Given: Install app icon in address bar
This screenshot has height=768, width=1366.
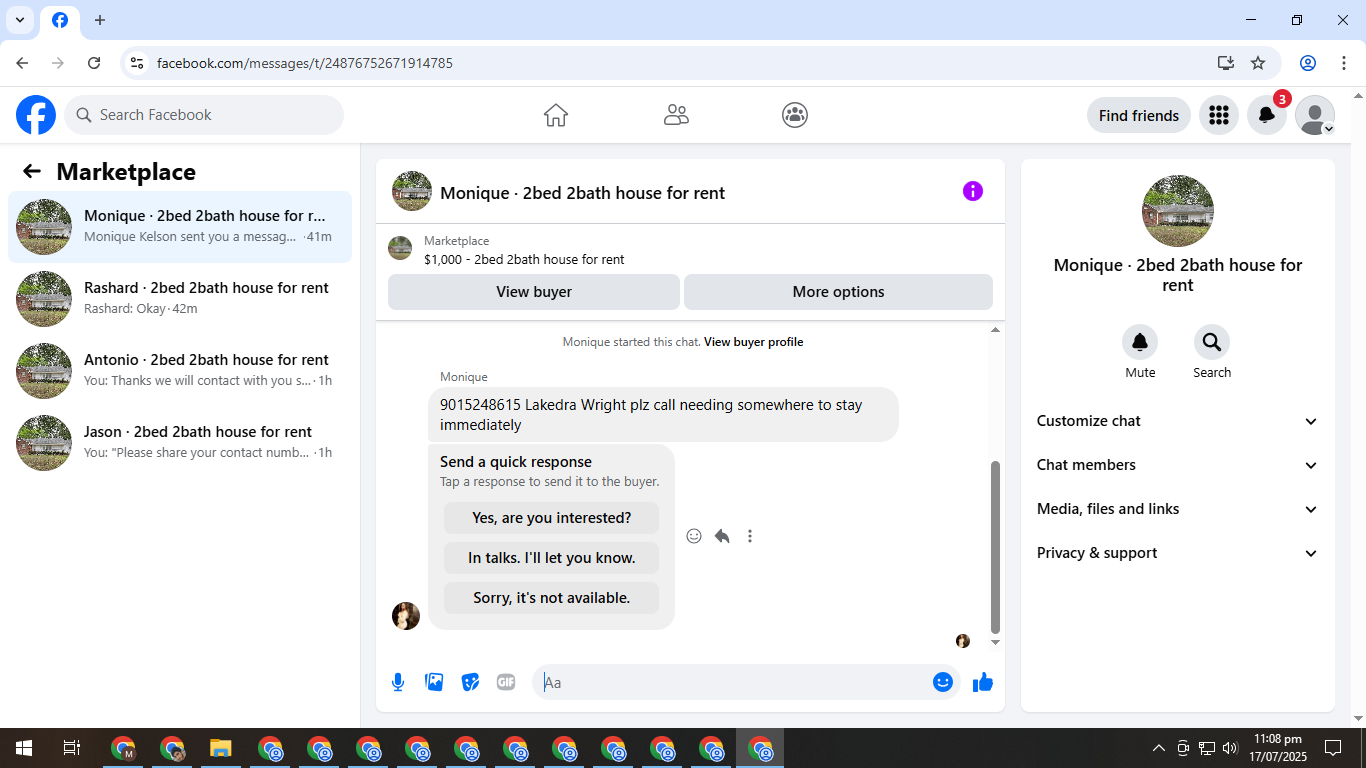Looking at the screenshot, I should click(x=1226, y=63).
